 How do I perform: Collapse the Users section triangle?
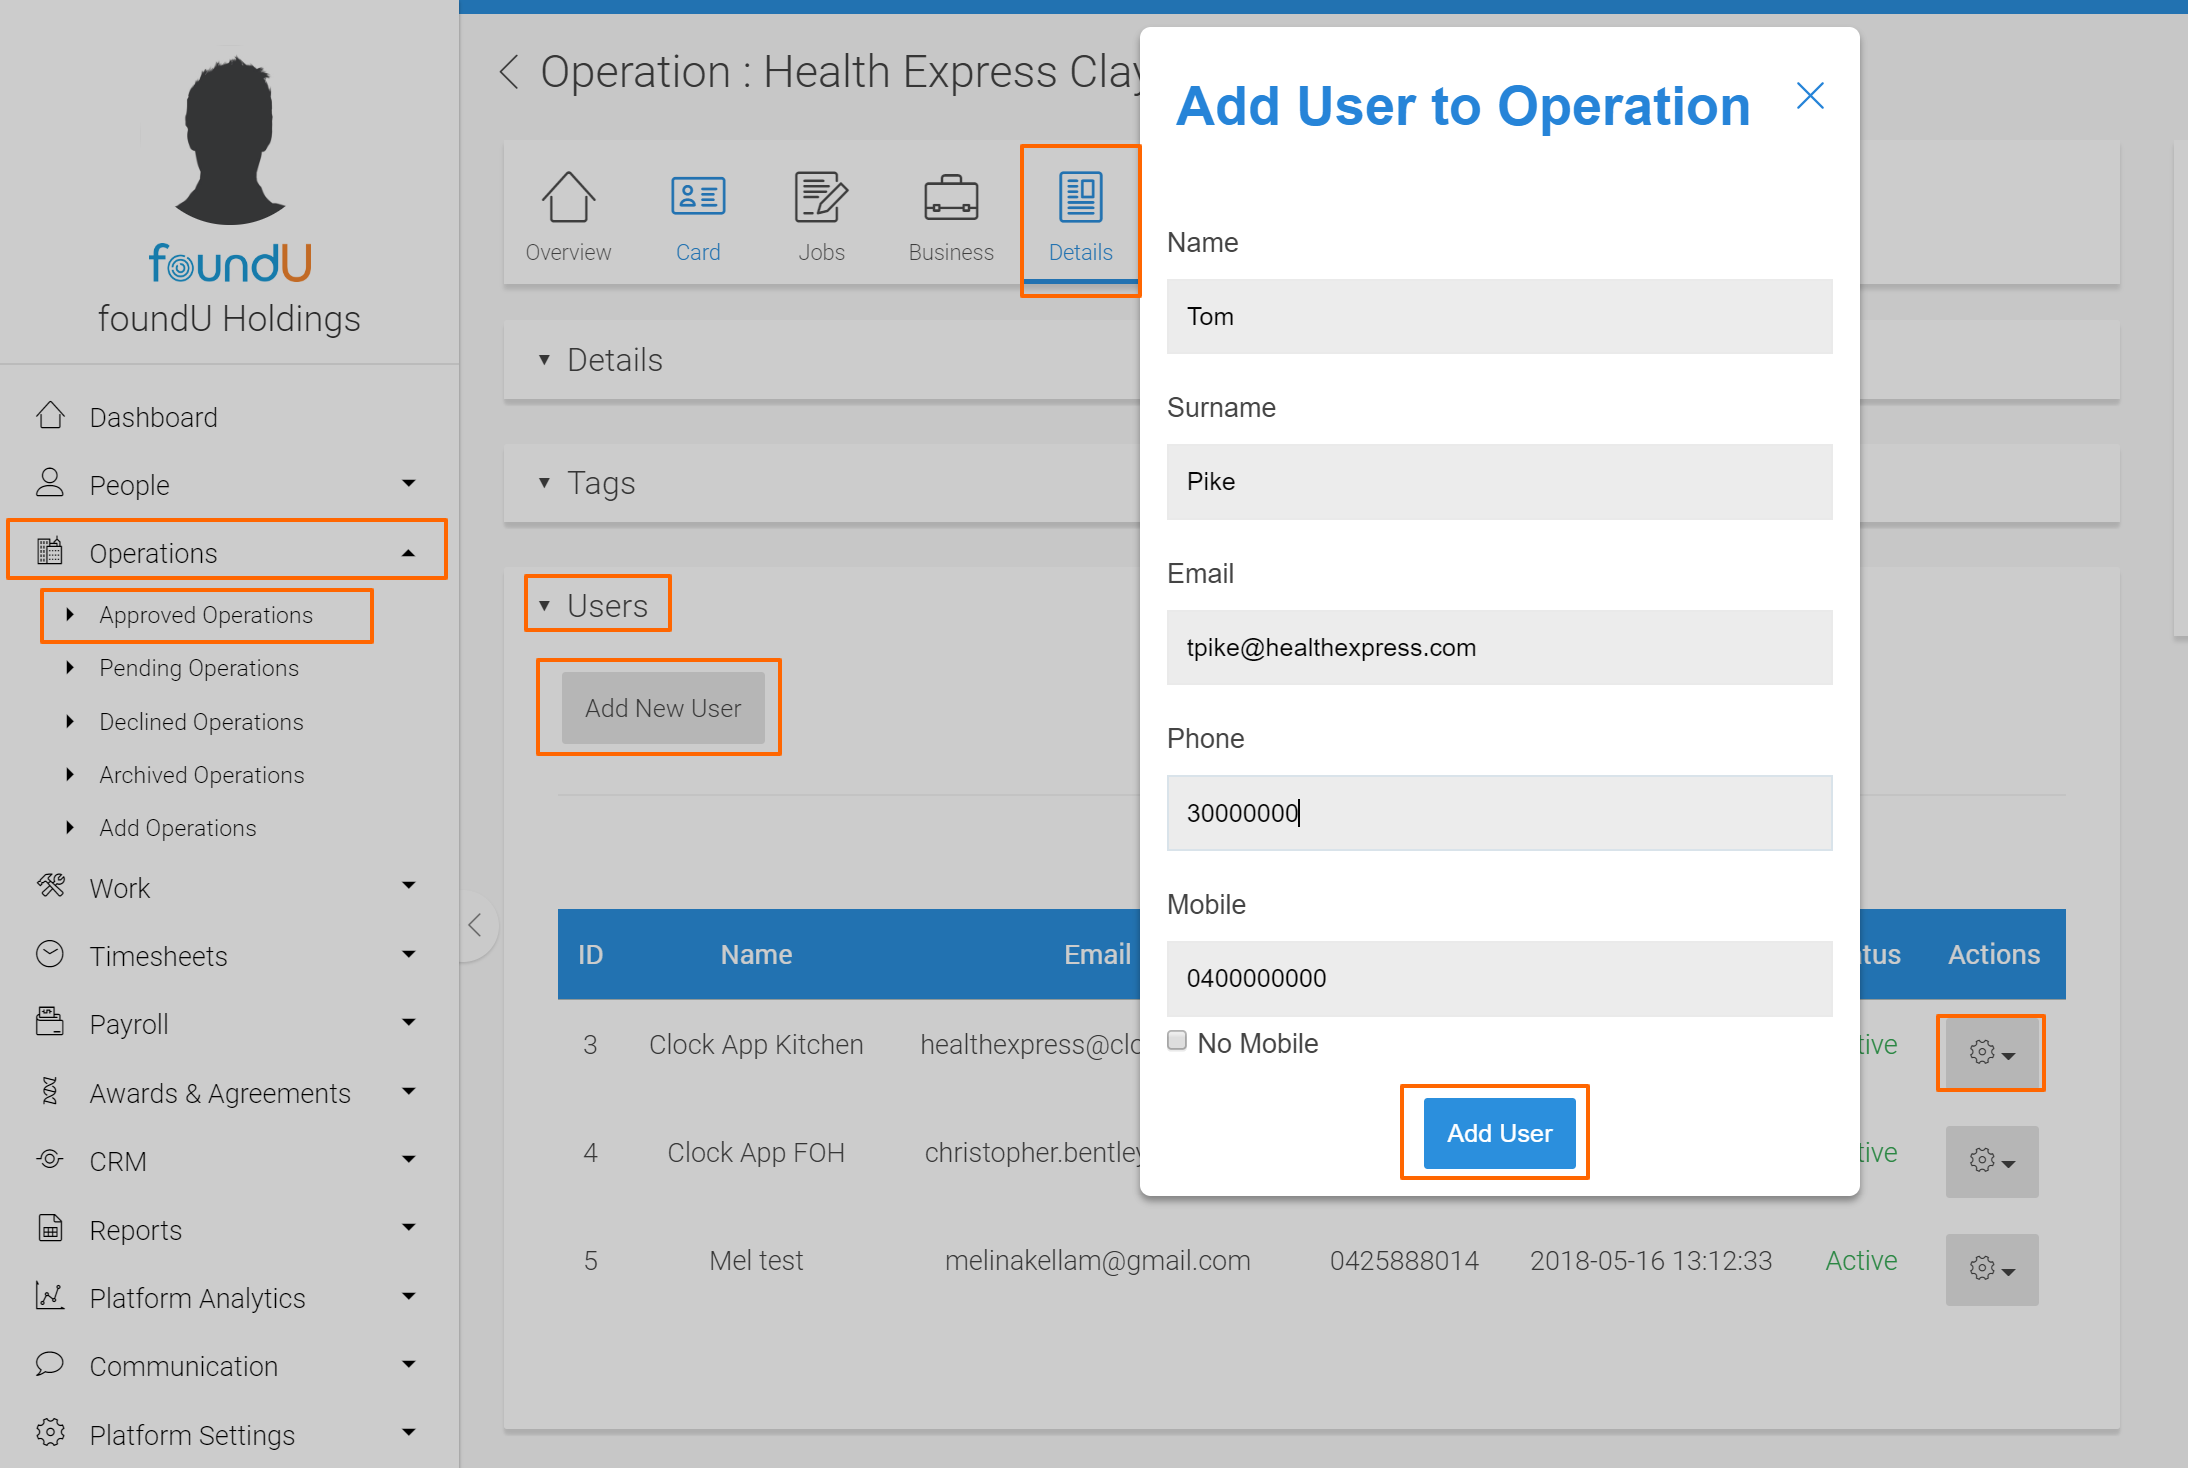[x=544, y=606]
